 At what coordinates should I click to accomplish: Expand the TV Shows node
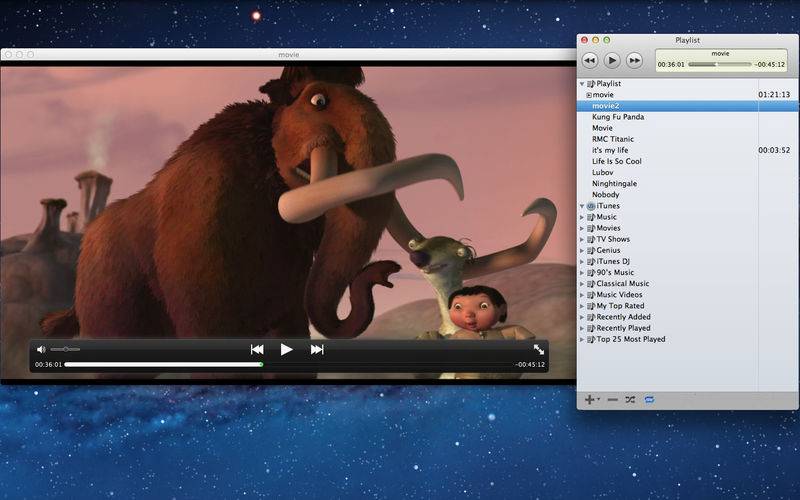(582, 239)
